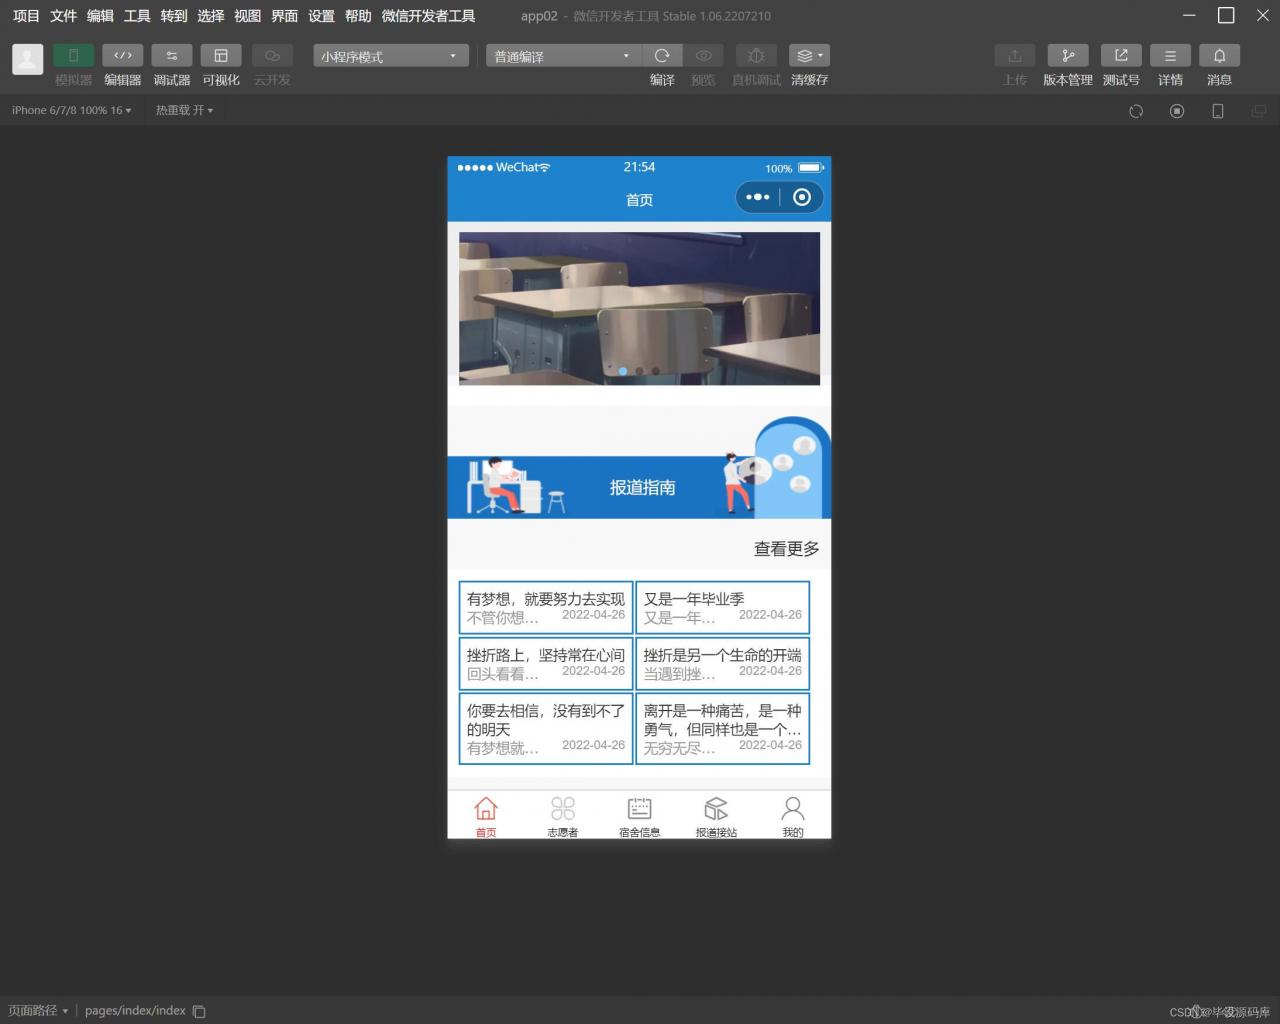1280x1024 pixels.
Task: Switch to the 志愿者 tab in mini program
Action: coord(562,814)
